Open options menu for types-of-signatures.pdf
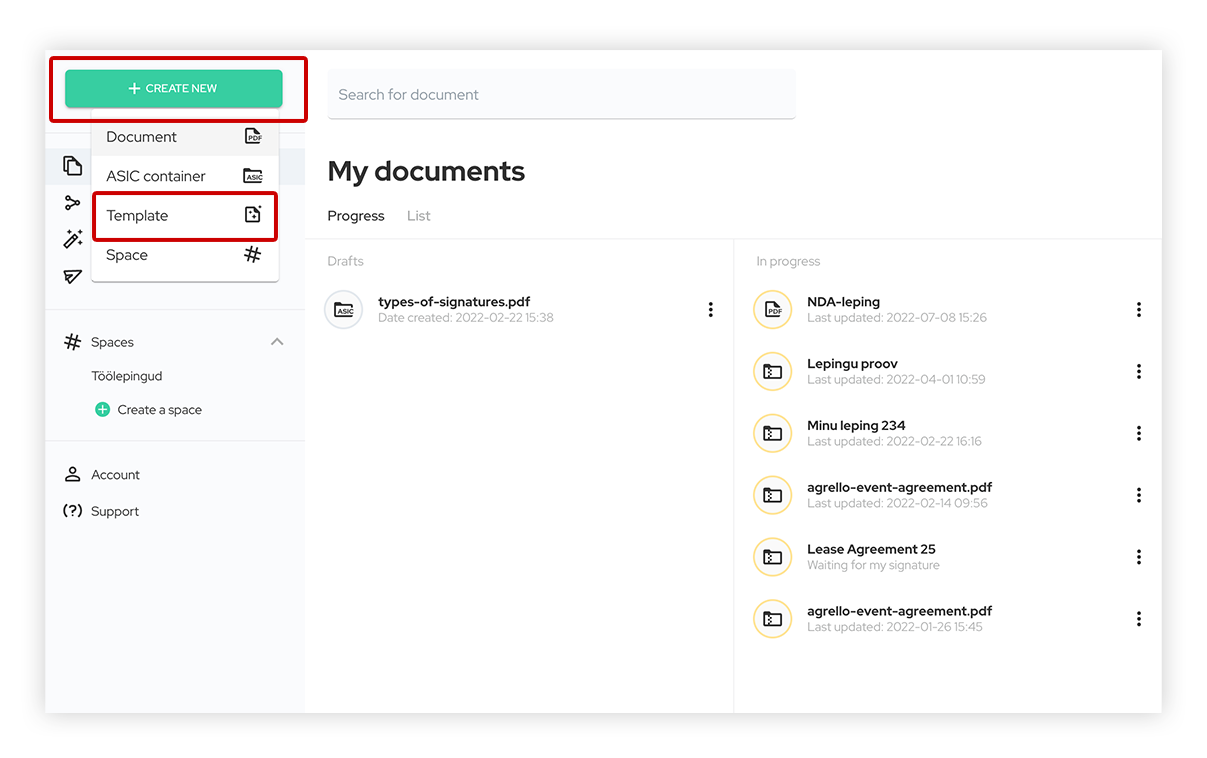 coord(710,310)
